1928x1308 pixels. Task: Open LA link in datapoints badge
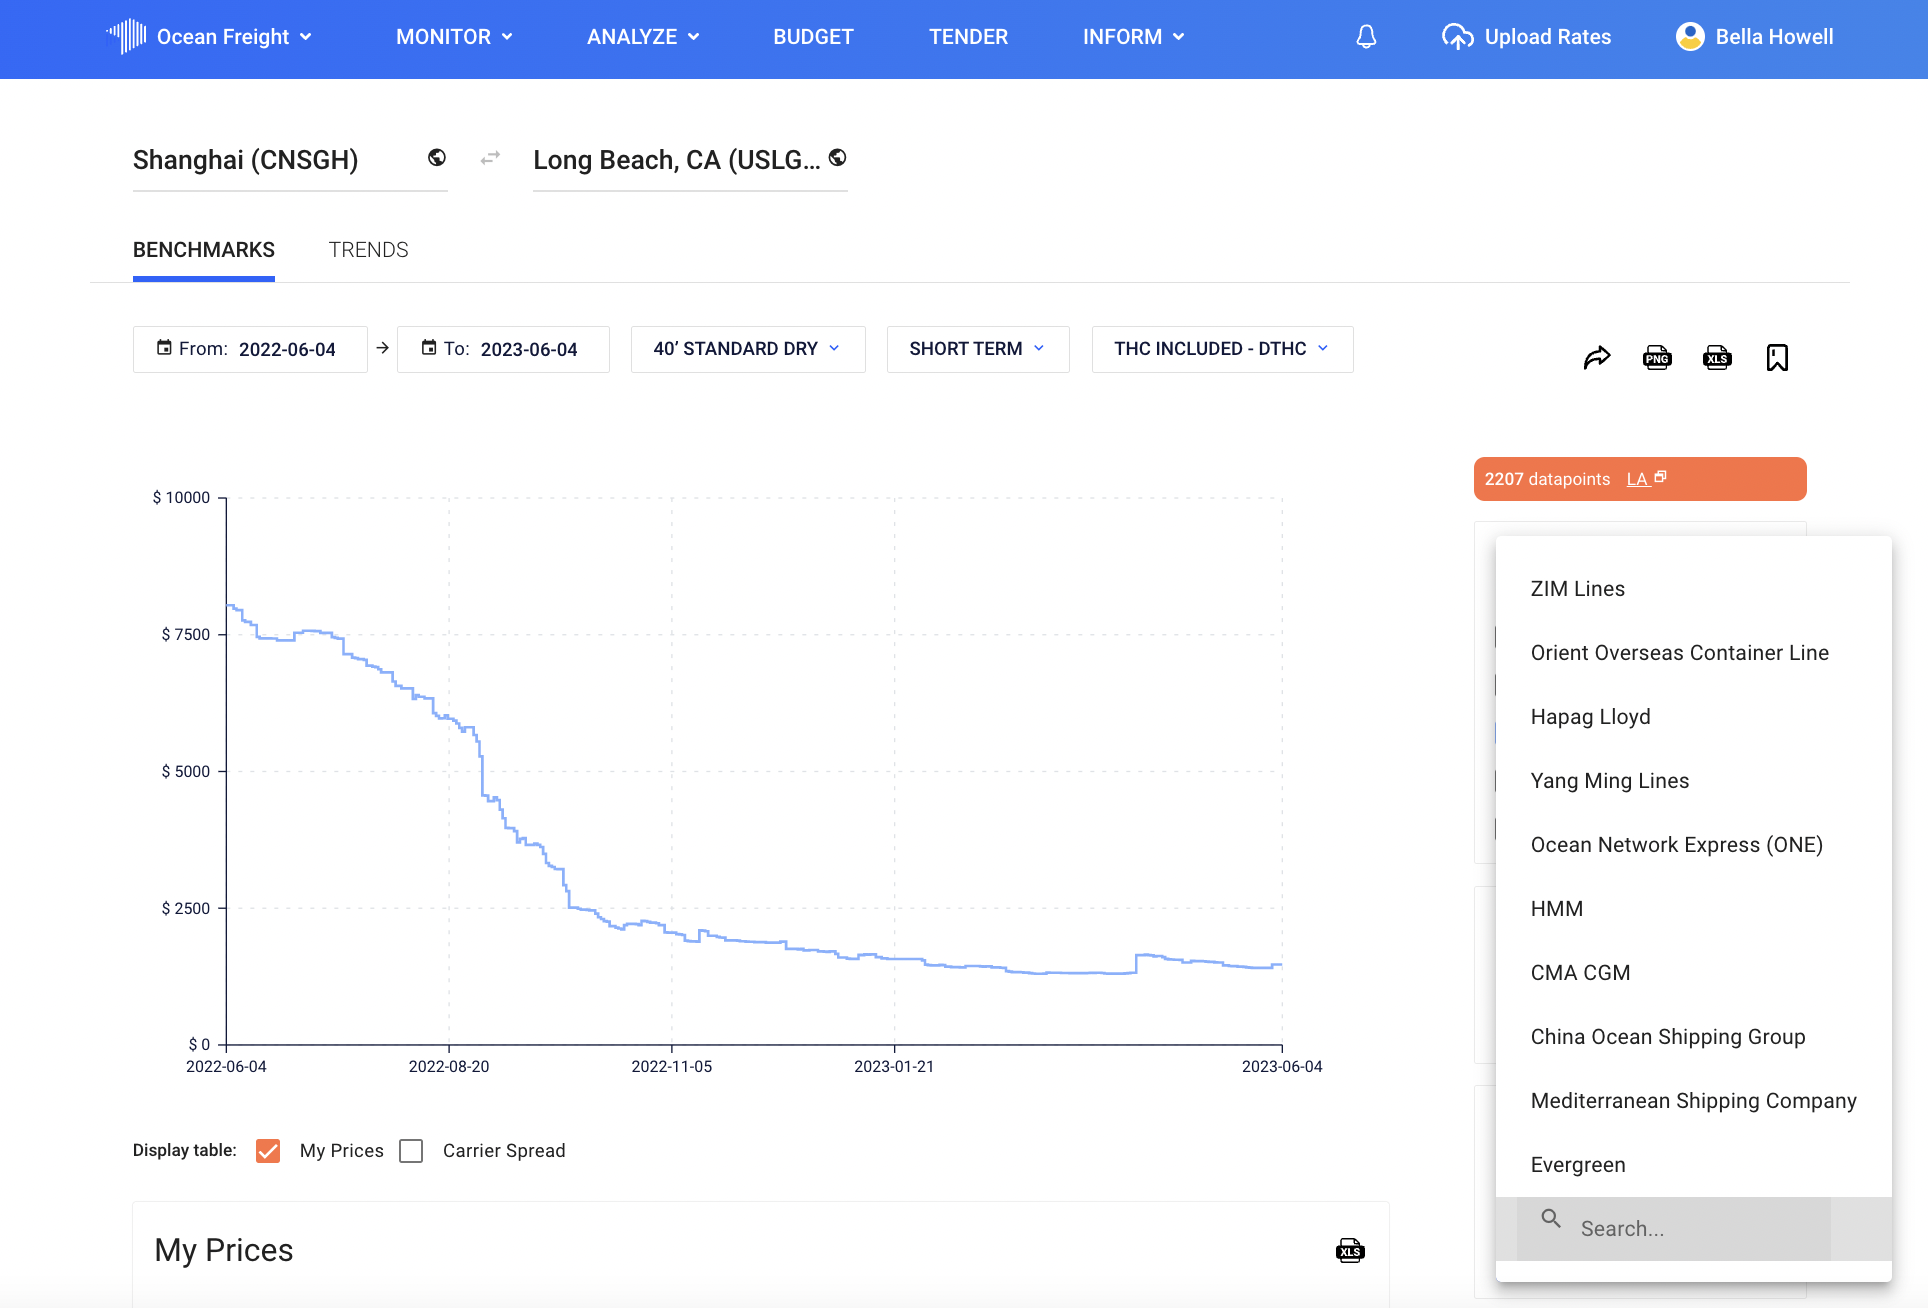pos(1637,479)
